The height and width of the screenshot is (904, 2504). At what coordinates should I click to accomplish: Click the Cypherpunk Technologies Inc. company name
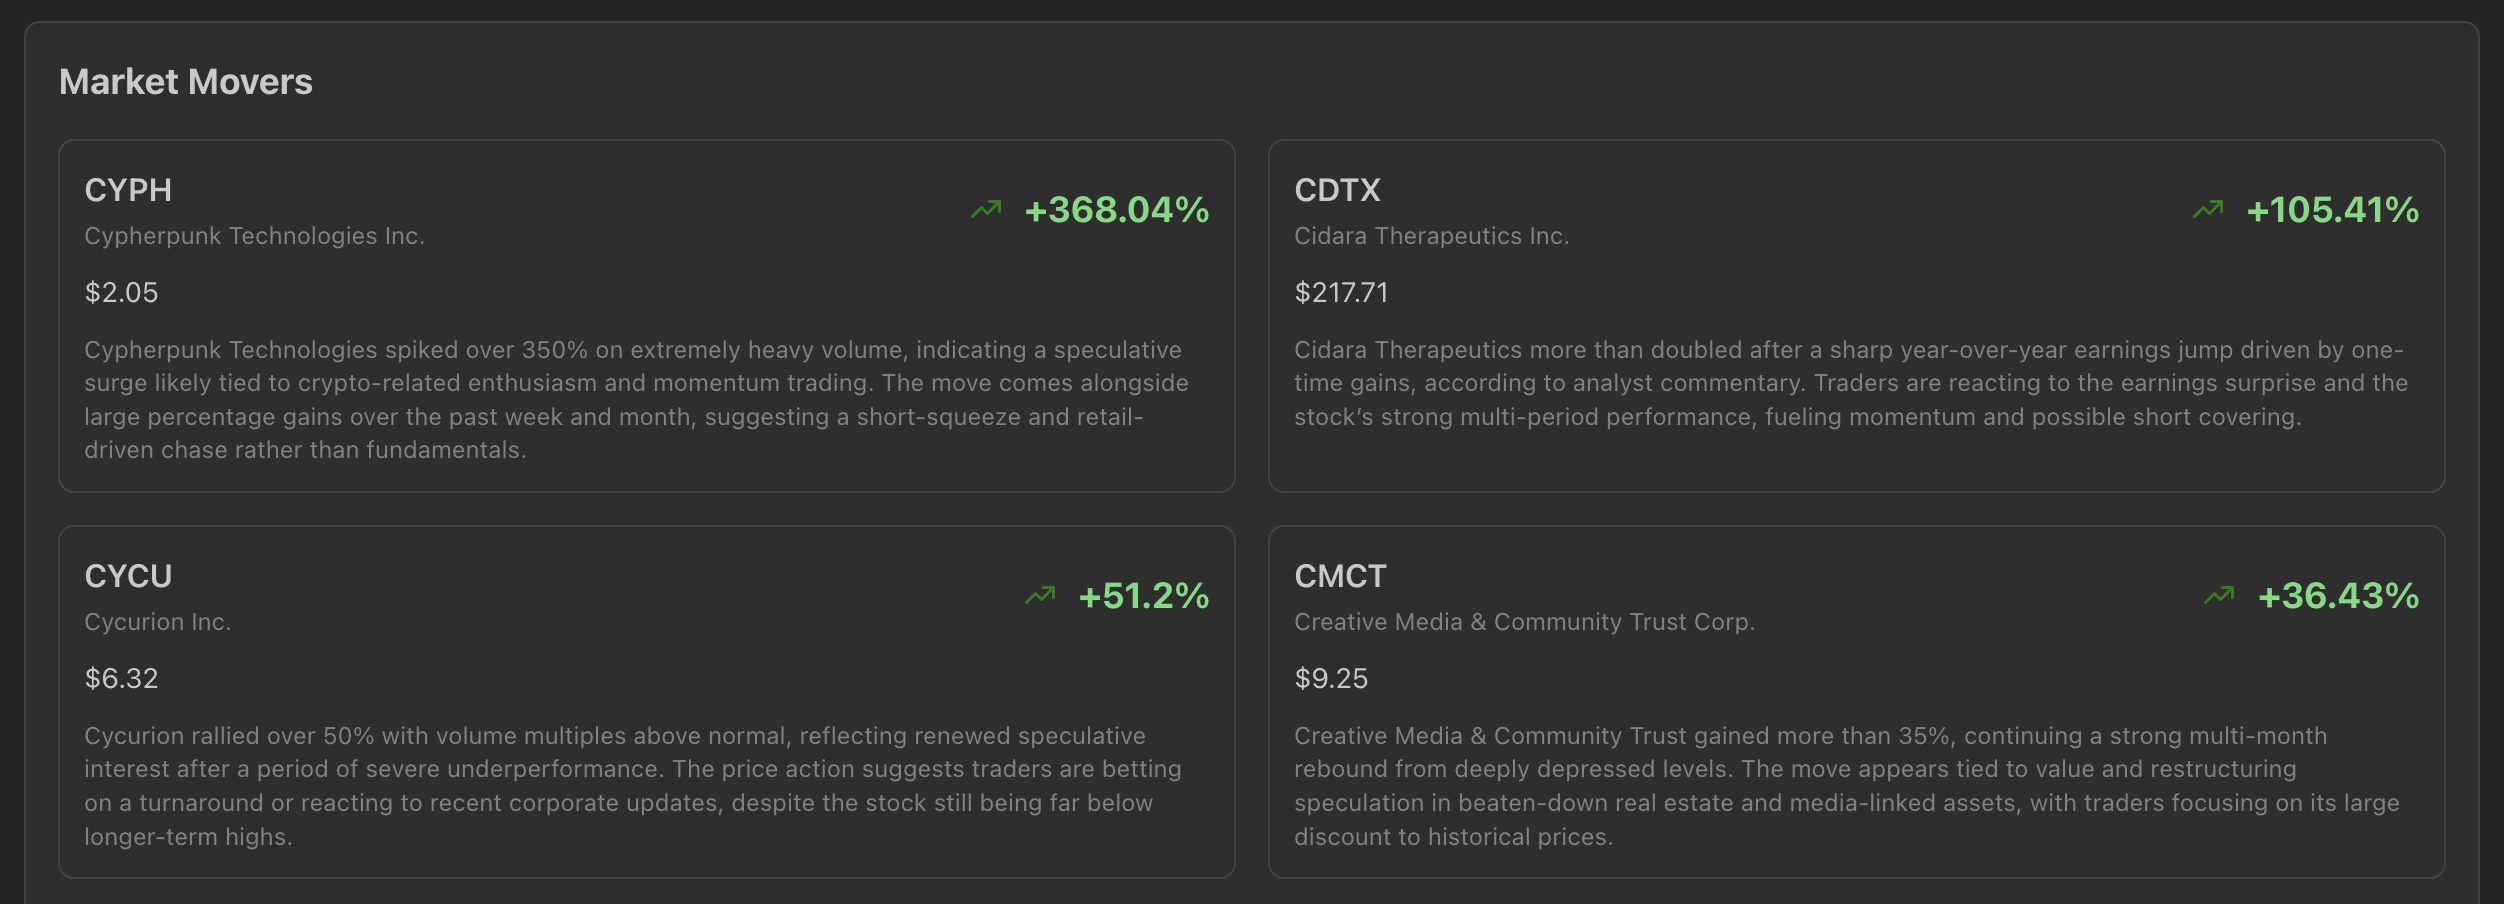(x=255, y=237)
